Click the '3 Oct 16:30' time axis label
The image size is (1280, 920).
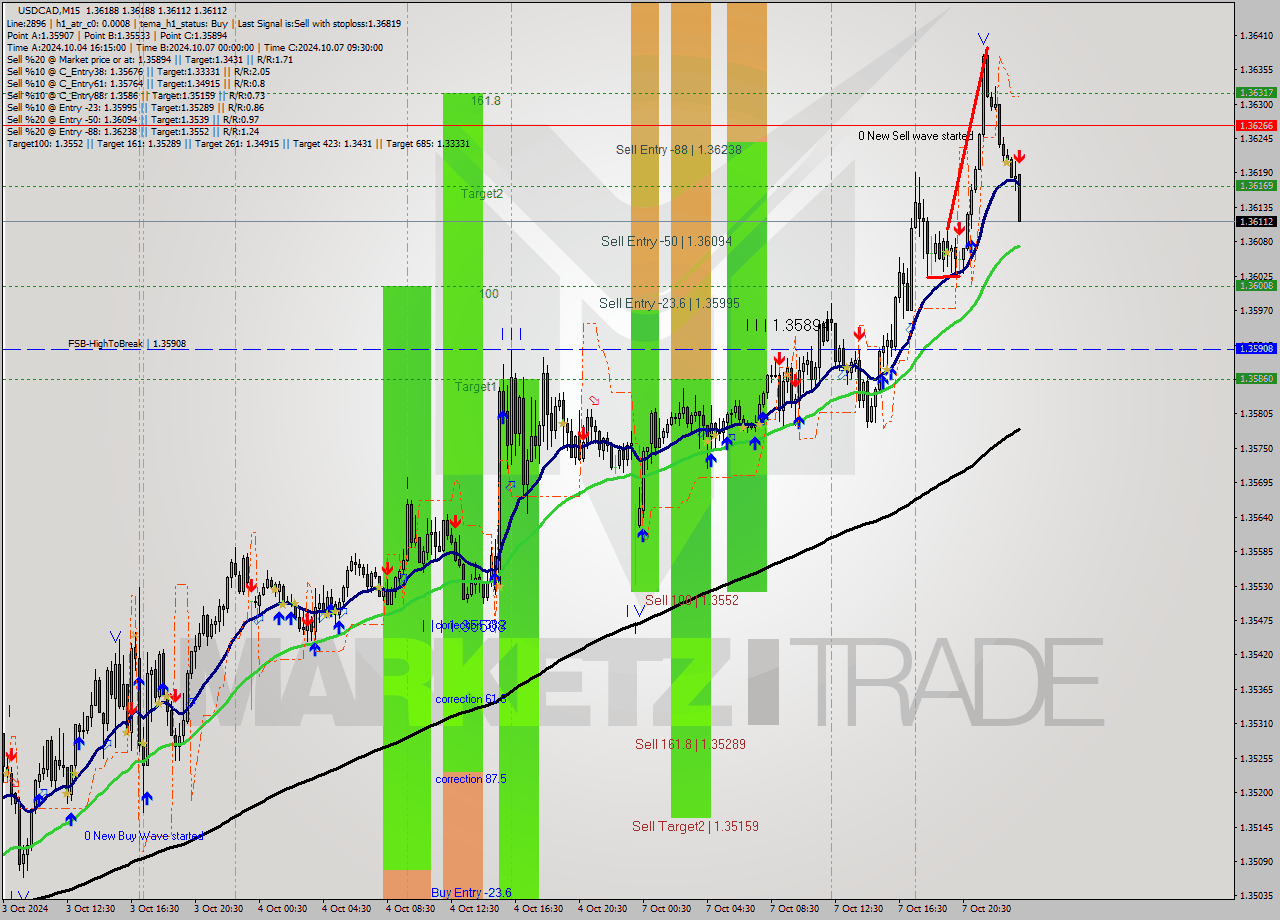coord(154,909)
